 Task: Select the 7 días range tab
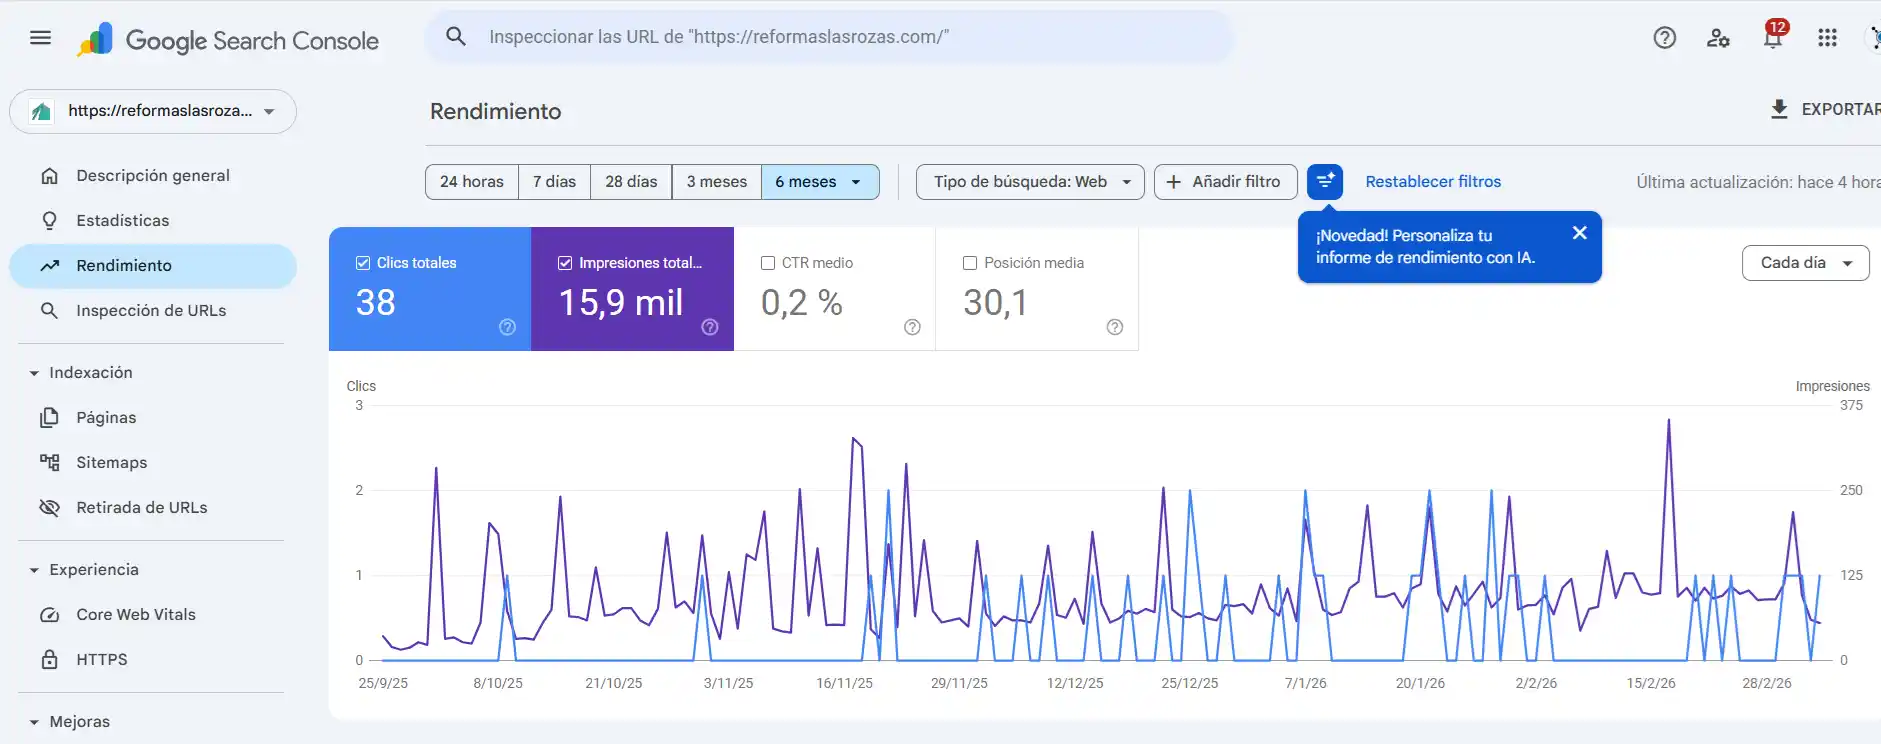click(554, 182)
